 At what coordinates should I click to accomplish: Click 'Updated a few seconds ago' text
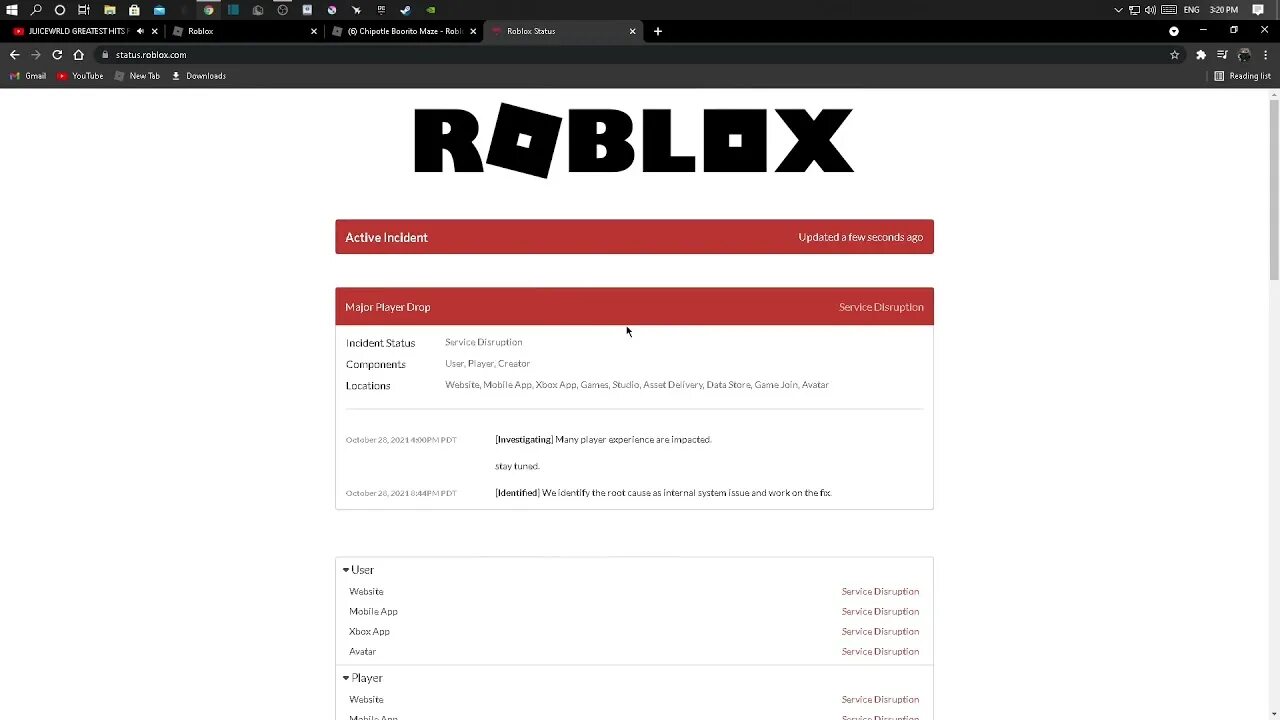[x=861, y=237]
